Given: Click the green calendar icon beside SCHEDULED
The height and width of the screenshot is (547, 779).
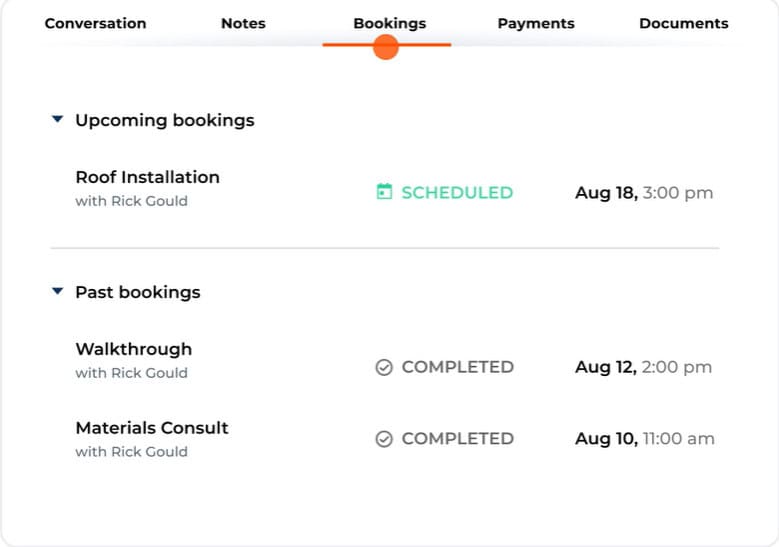Looking at the screenshot, I should (384, 192).
